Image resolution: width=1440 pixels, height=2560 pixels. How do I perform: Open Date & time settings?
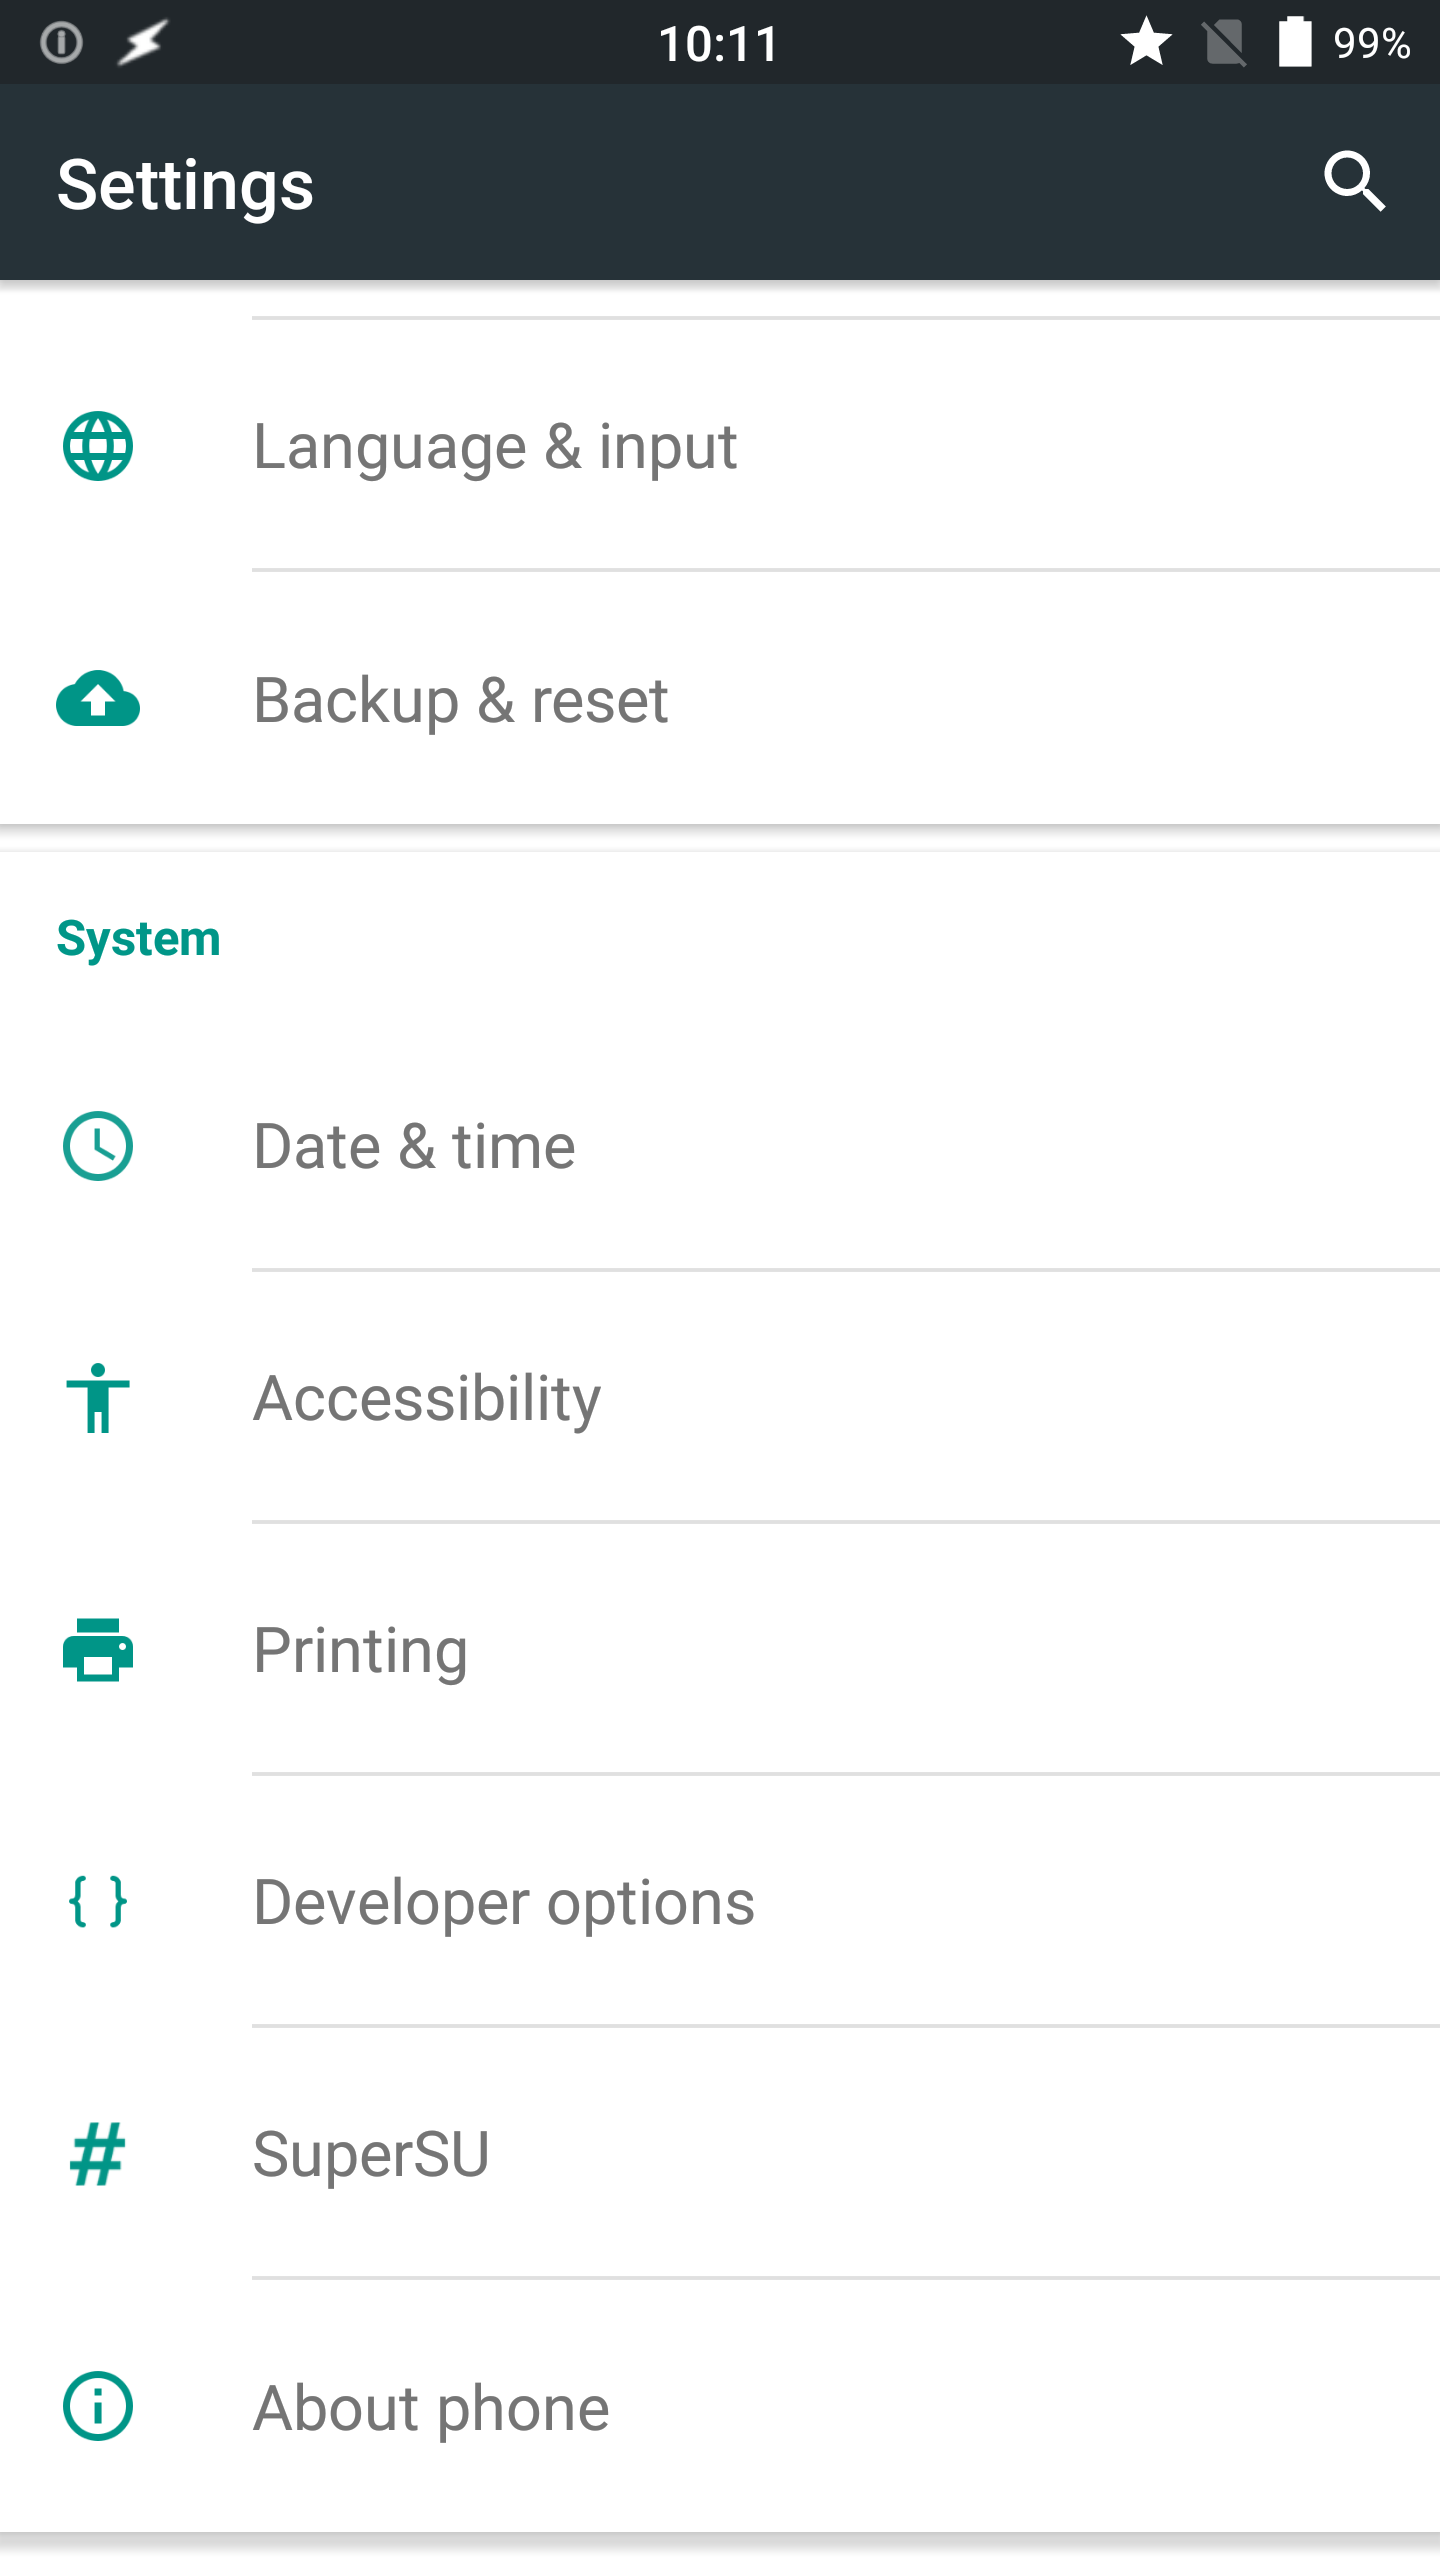[720, 1146]
